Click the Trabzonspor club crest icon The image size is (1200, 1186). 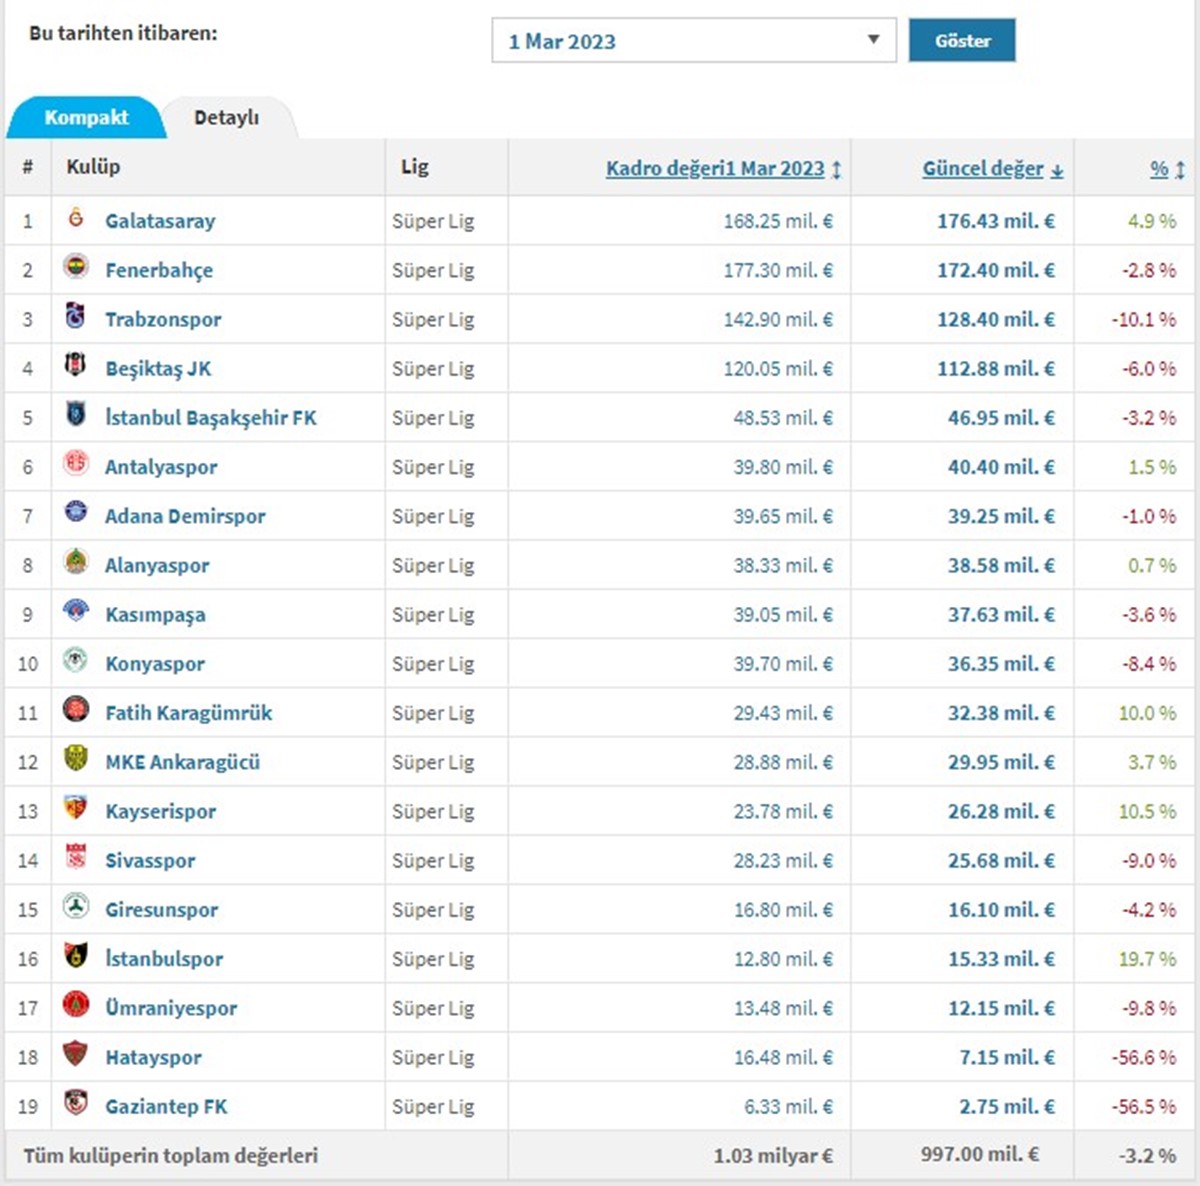tap(76, 316)
